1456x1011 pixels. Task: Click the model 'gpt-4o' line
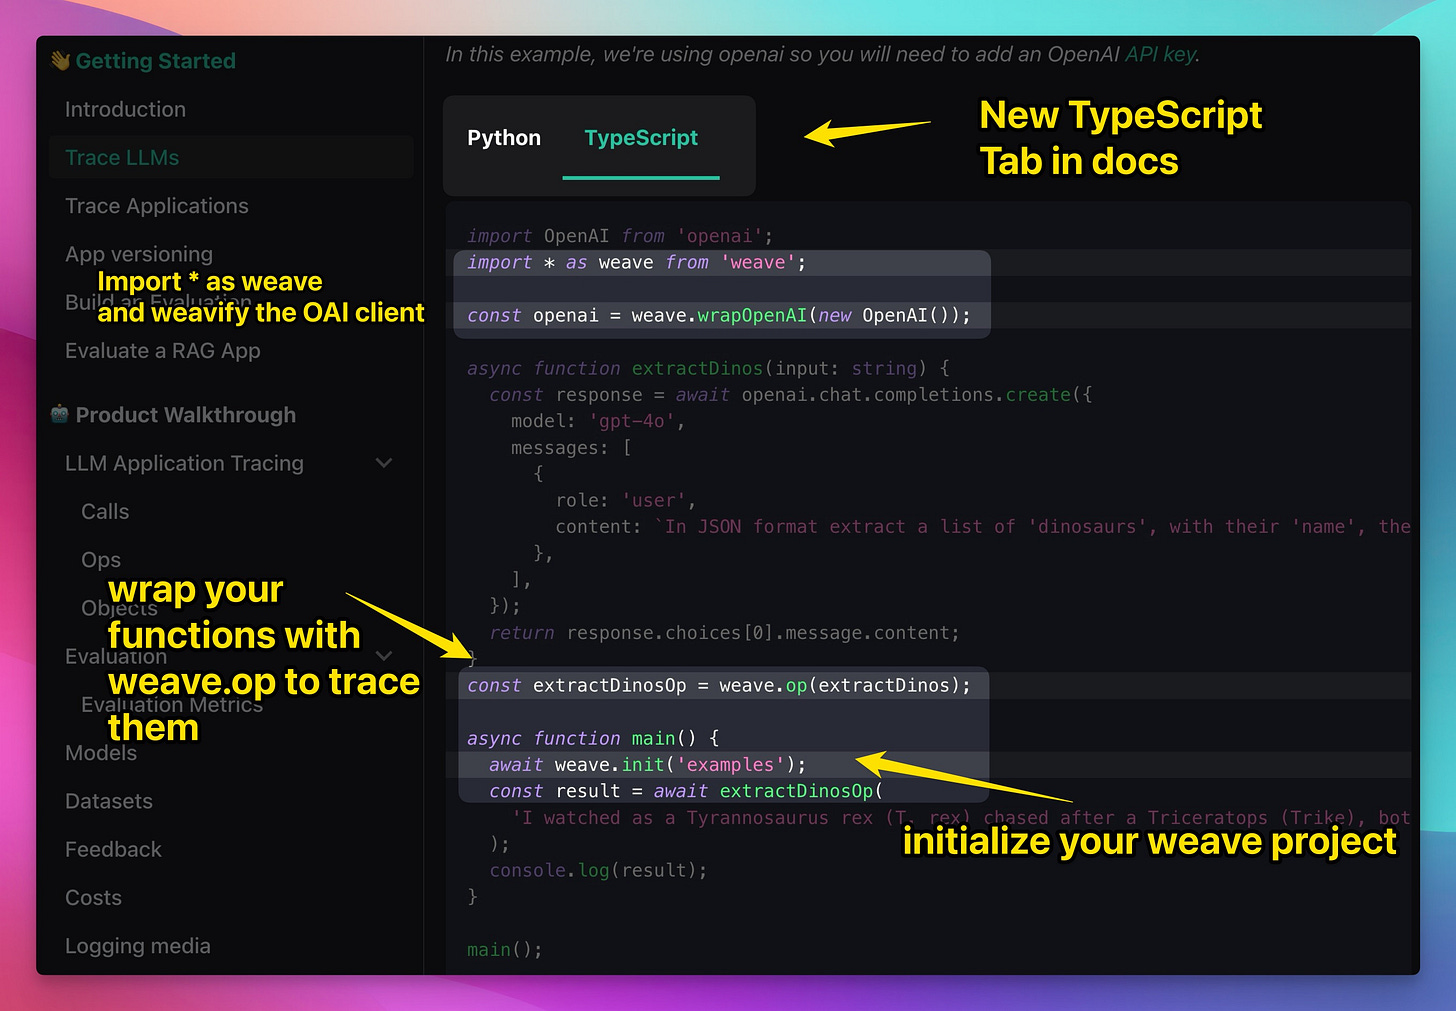[x=598, y=421]
